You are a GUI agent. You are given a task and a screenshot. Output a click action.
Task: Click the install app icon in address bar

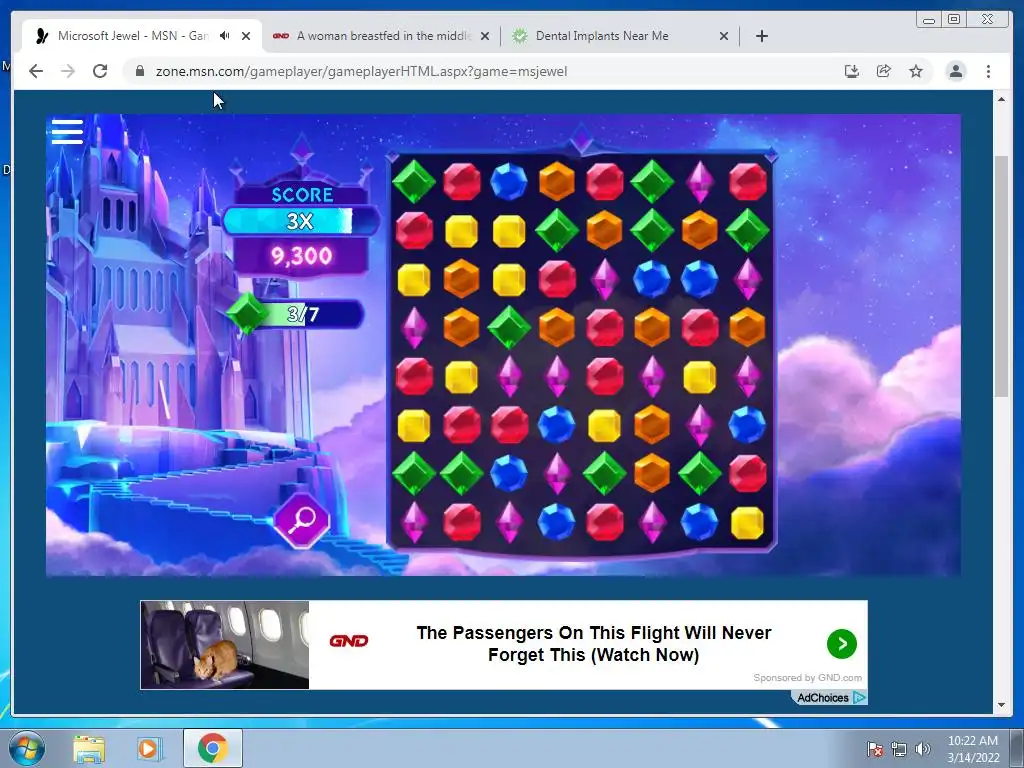point(851,71)
